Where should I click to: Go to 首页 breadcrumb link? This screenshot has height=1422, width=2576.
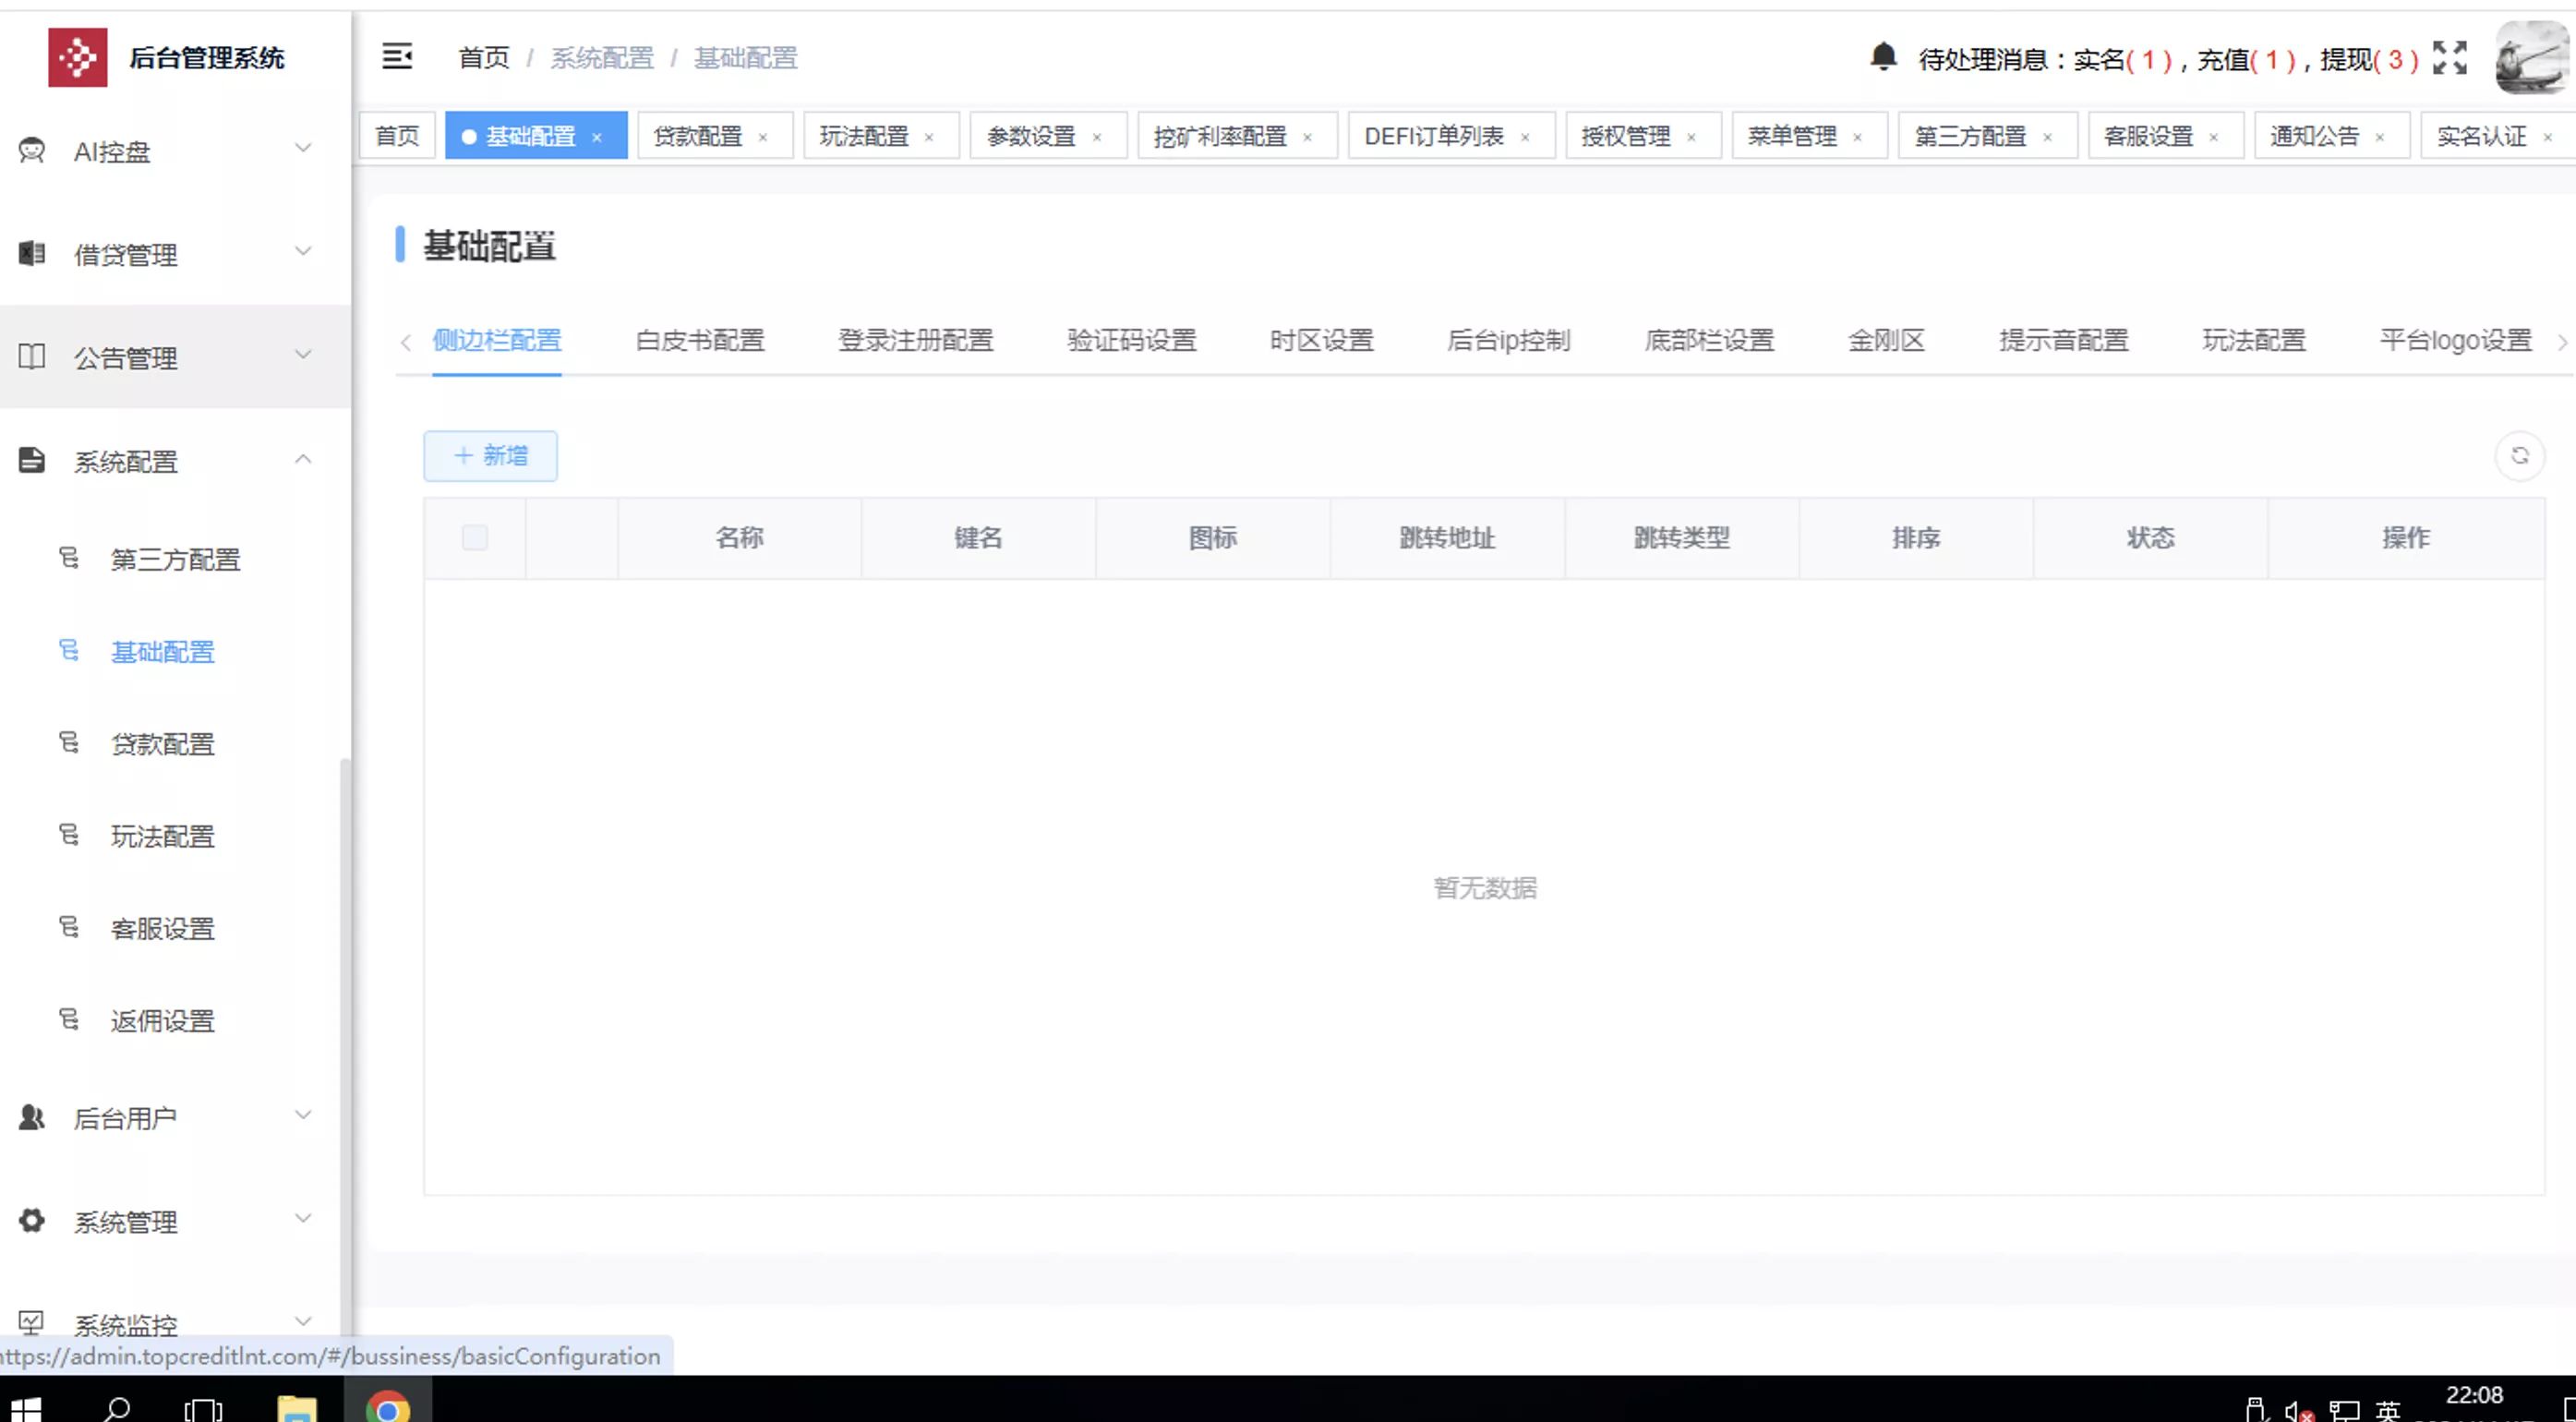pyautogui.click(x=484, y=58)
